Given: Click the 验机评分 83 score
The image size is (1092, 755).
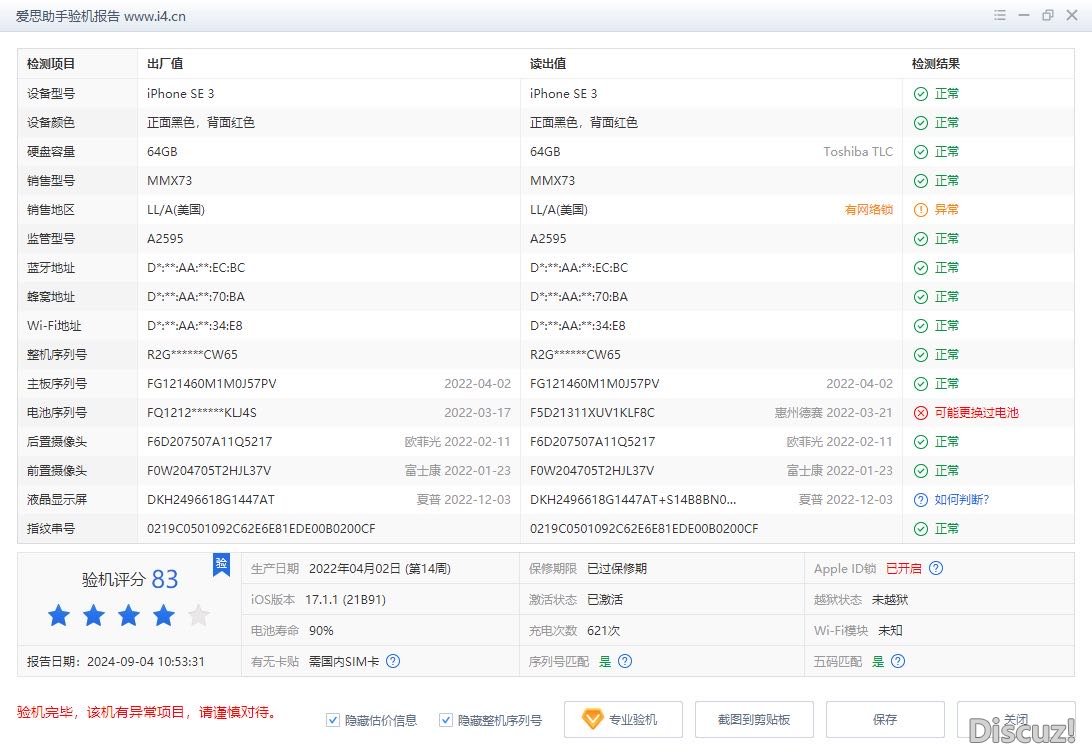Looking at the screenshot, I should (130, 579).
